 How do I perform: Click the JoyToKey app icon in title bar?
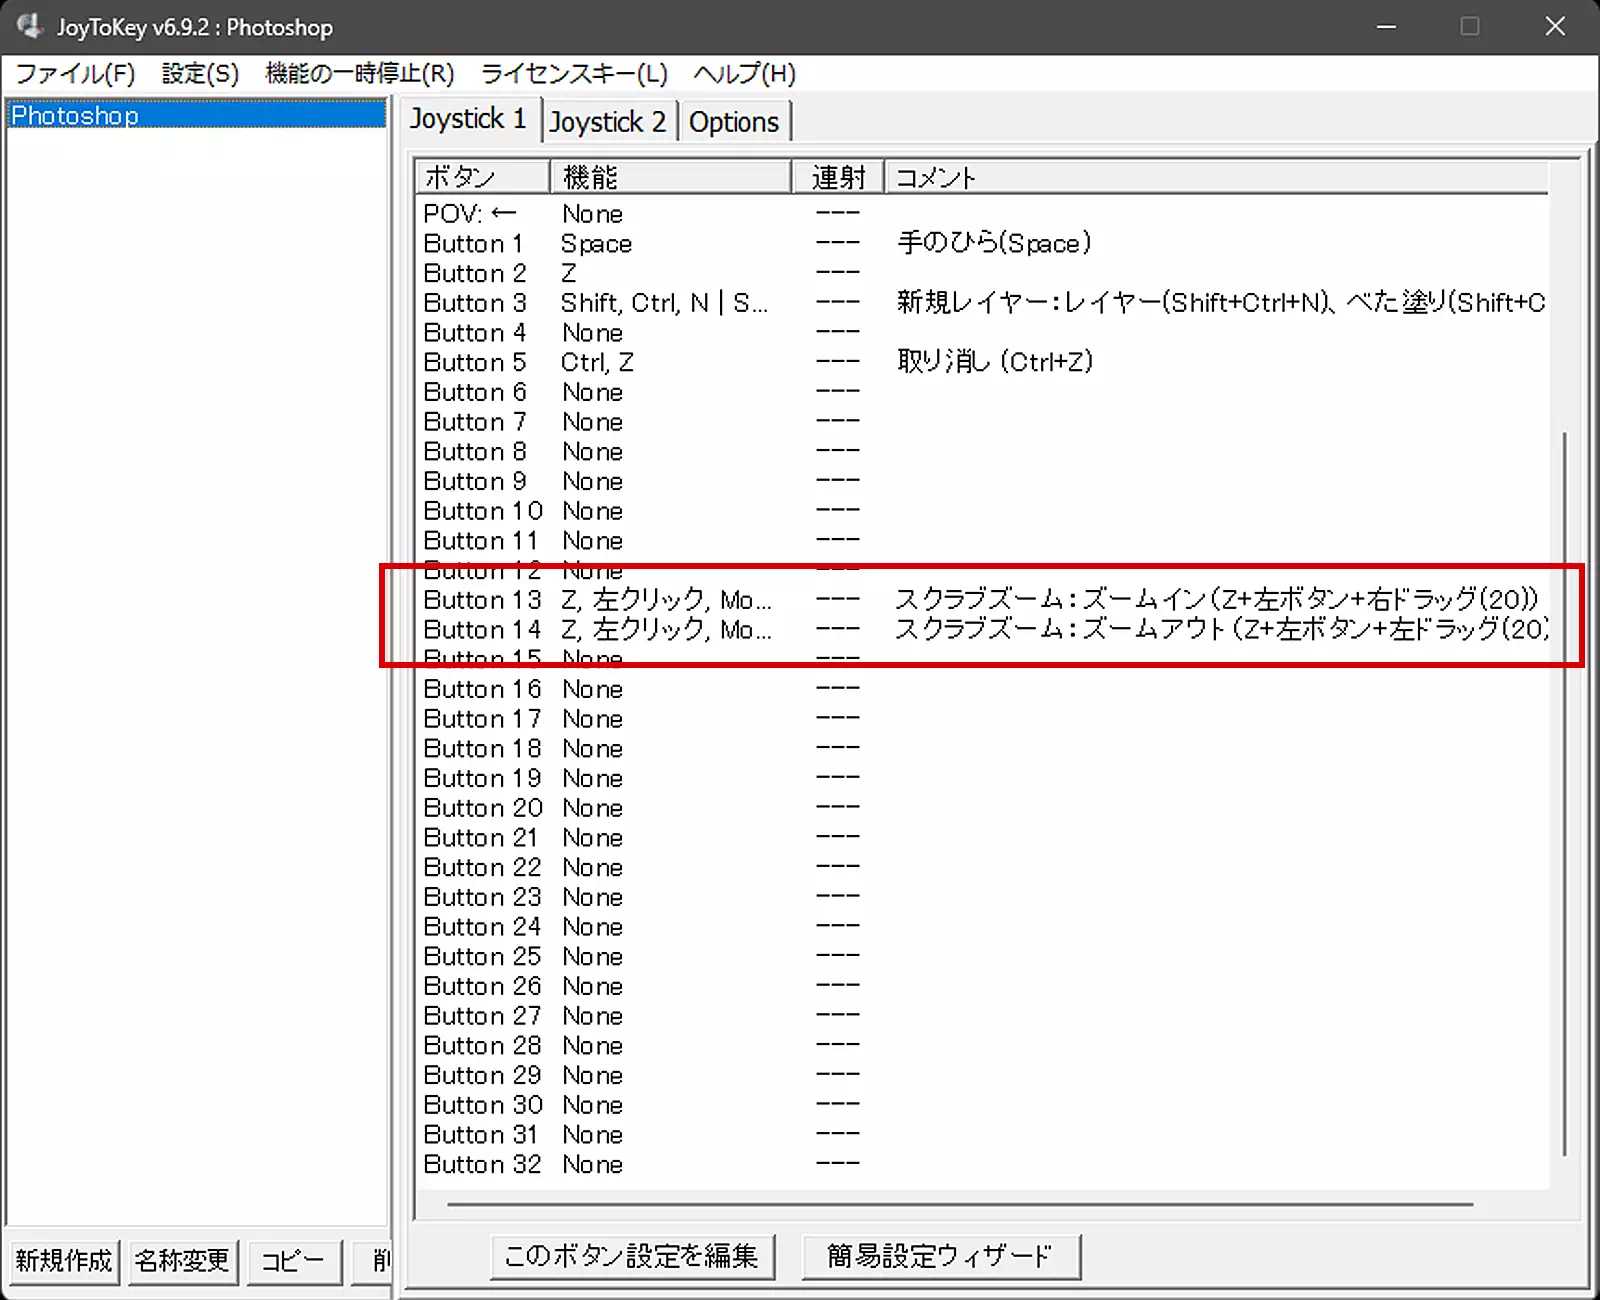click(x=30, y=26)
